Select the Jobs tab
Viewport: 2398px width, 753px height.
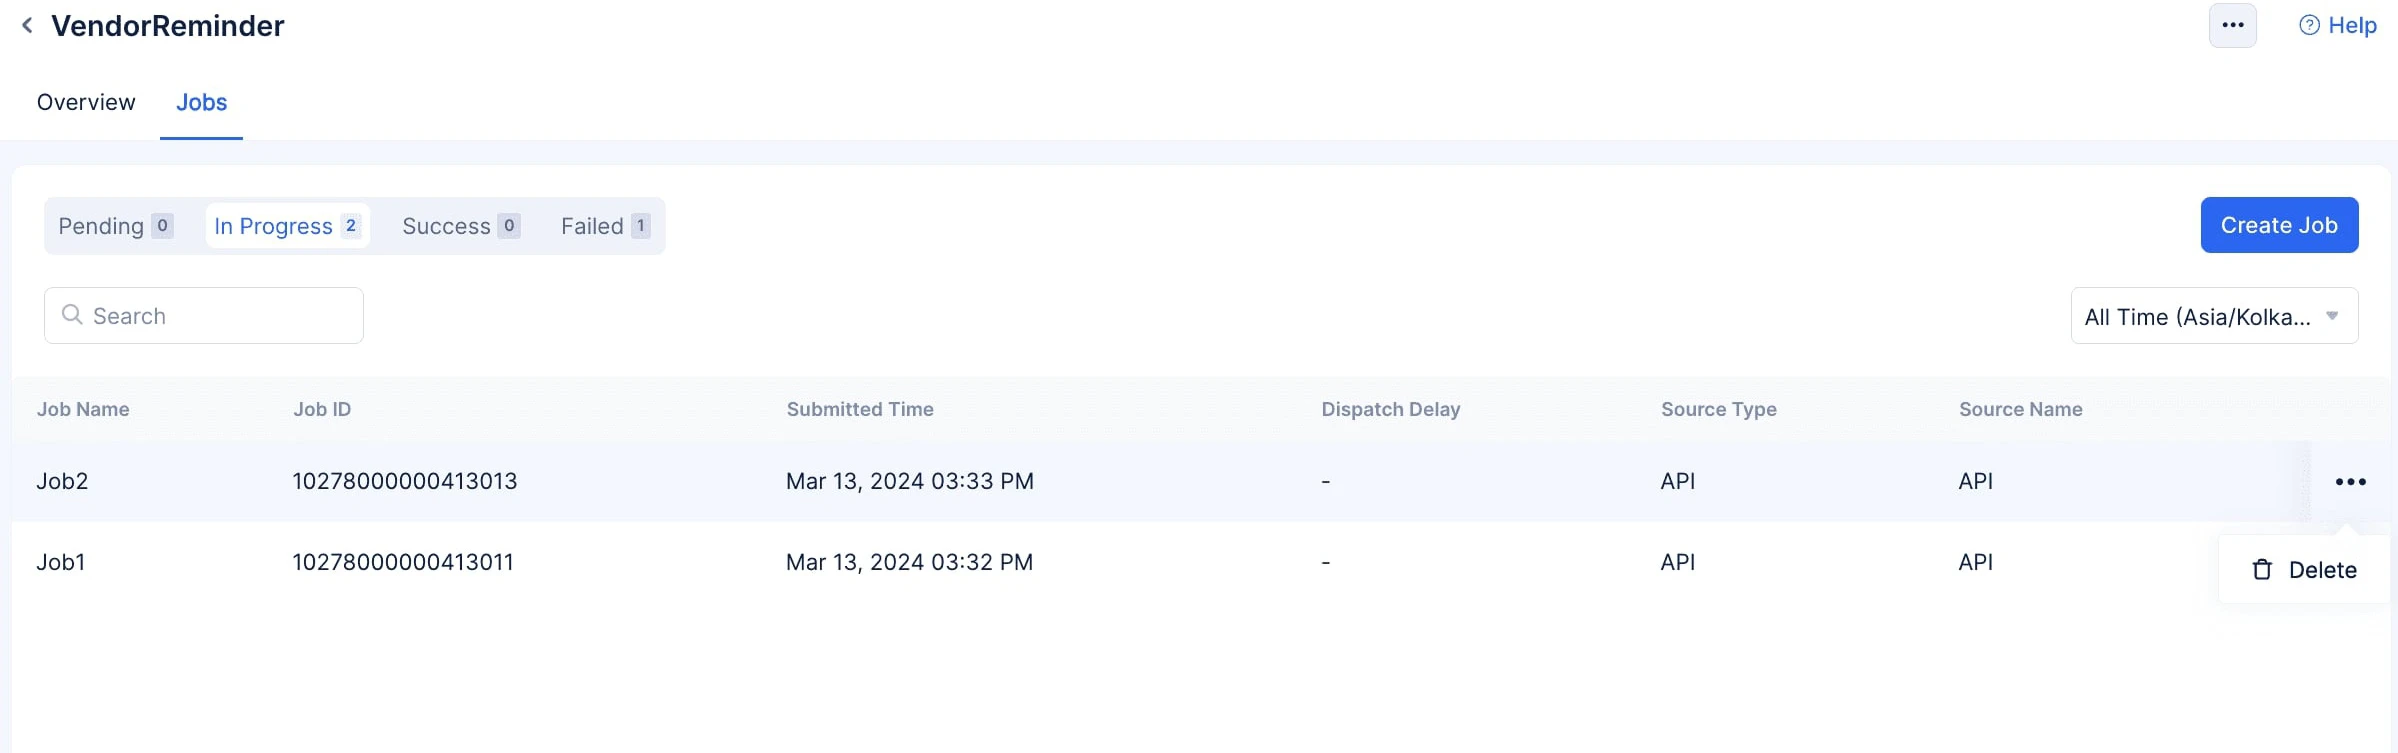201,102
